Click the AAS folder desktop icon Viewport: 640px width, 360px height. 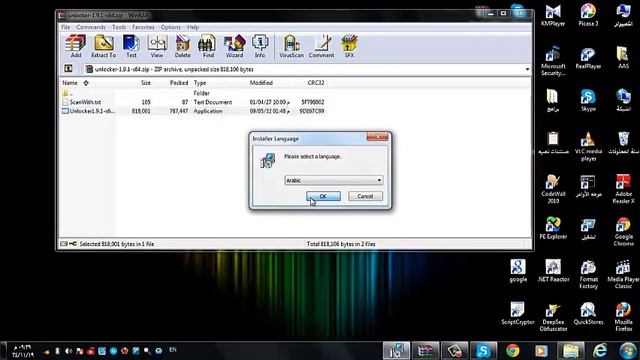coord(623,58)
